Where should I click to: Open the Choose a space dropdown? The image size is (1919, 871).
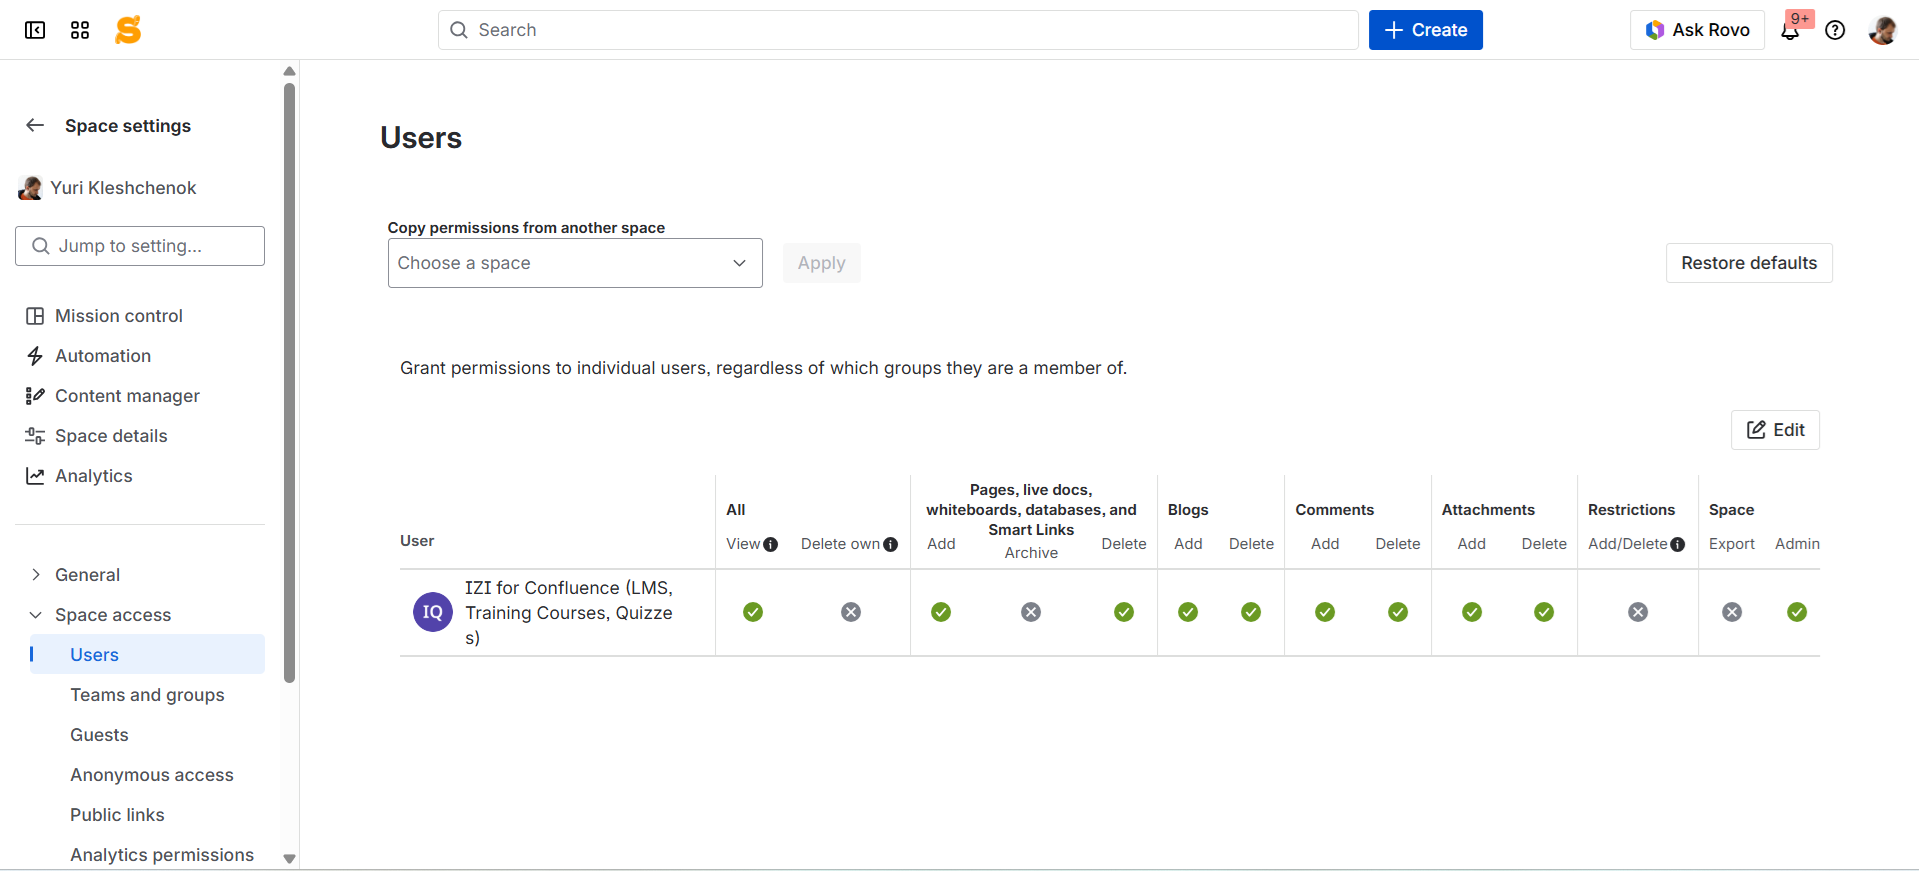click(x=575, y=263)
